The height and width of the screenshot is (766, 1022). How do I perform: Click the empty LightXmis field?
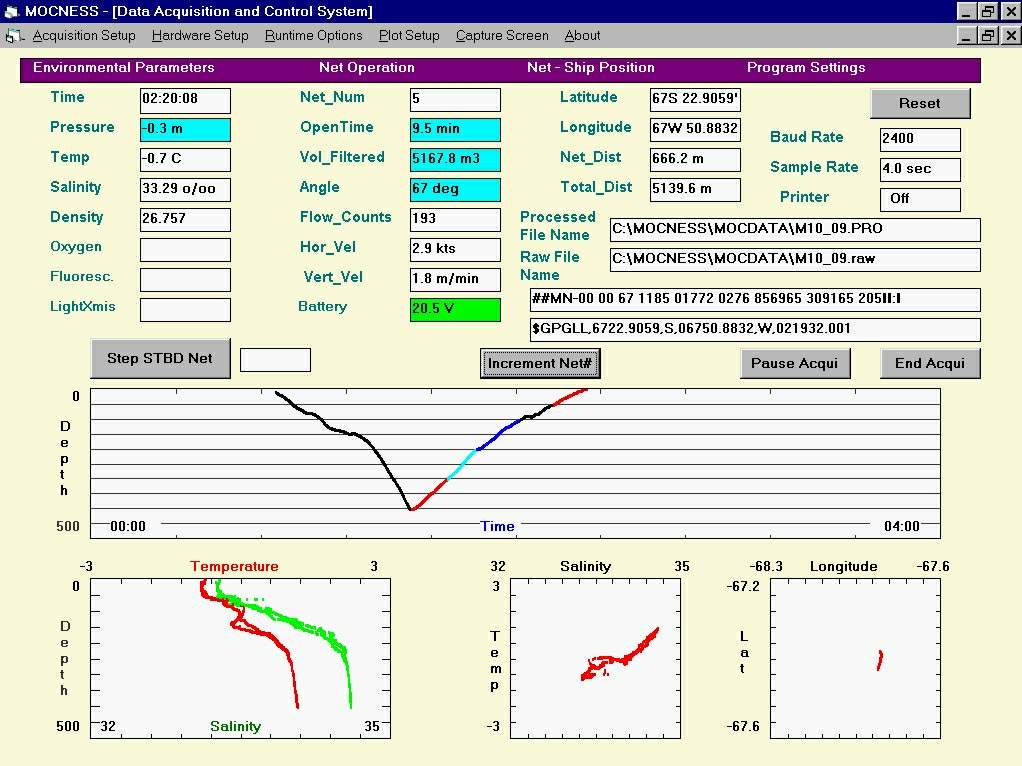tap(185, 310)
